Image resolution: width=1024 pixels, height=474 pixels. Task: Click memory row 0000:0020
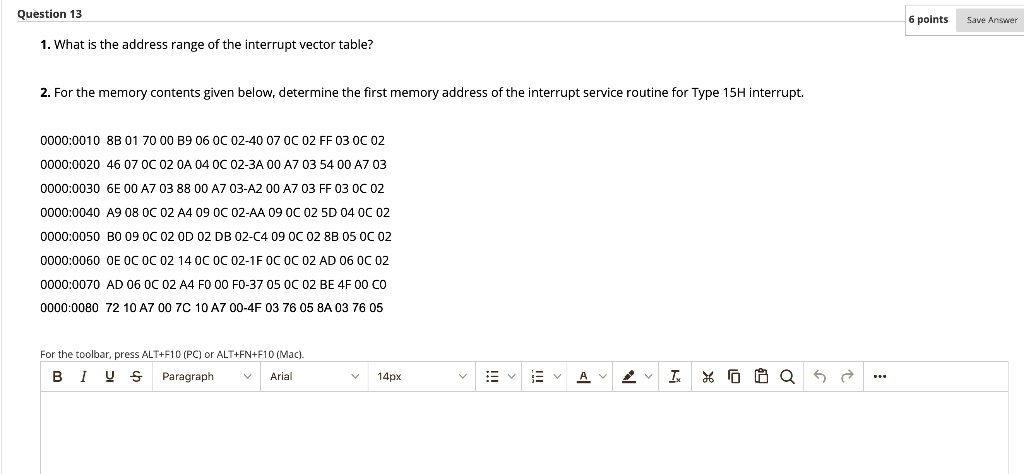213,165
